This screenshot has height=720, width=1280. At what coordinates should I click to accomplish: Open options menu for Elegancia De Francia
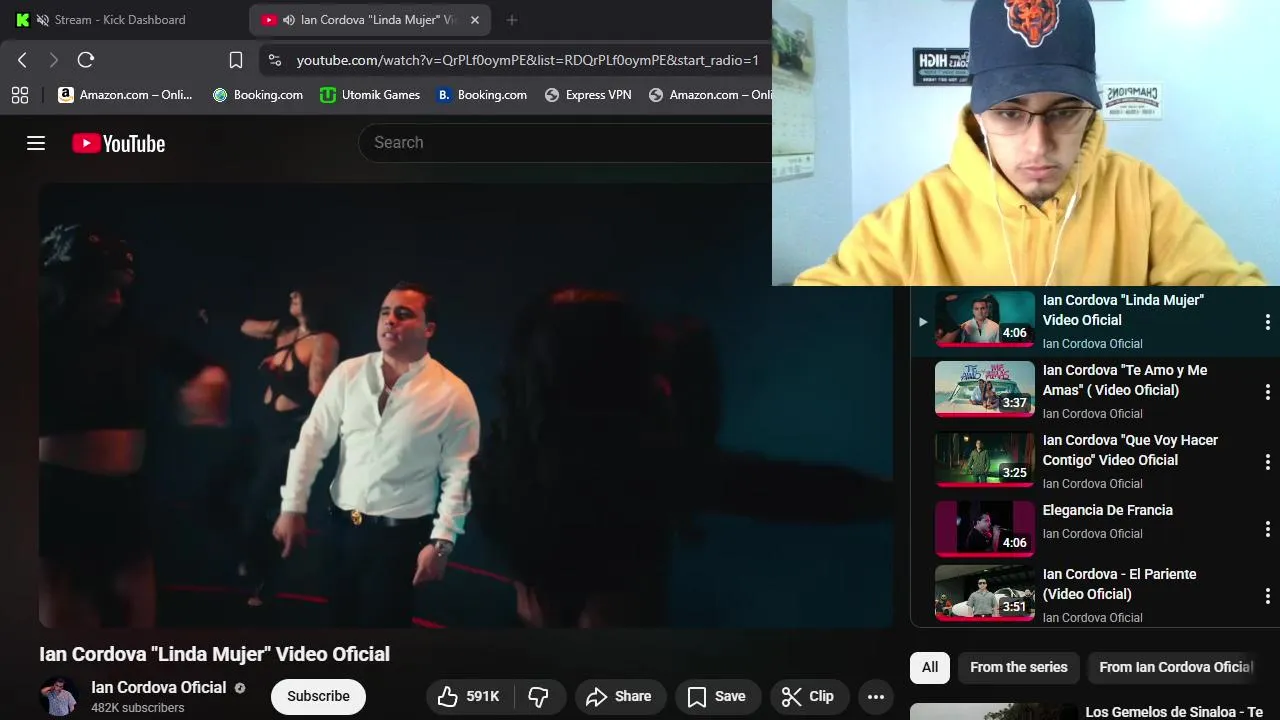point(1267,529)
